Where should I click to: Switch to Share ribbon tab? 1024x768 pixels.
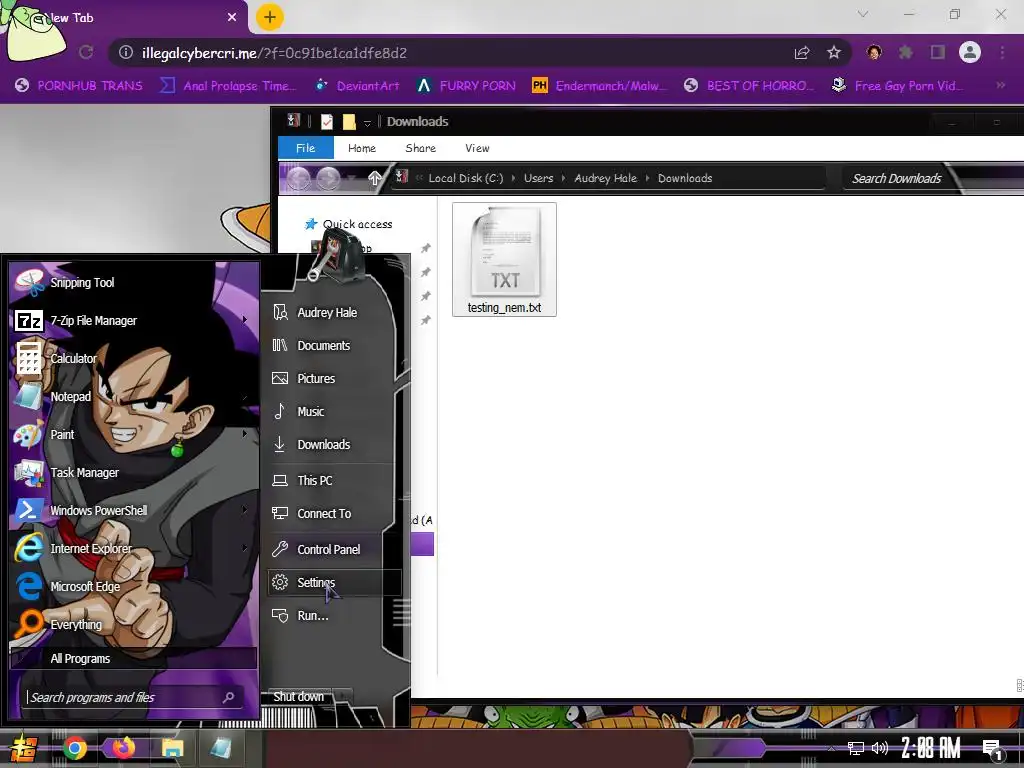[421, 148]
